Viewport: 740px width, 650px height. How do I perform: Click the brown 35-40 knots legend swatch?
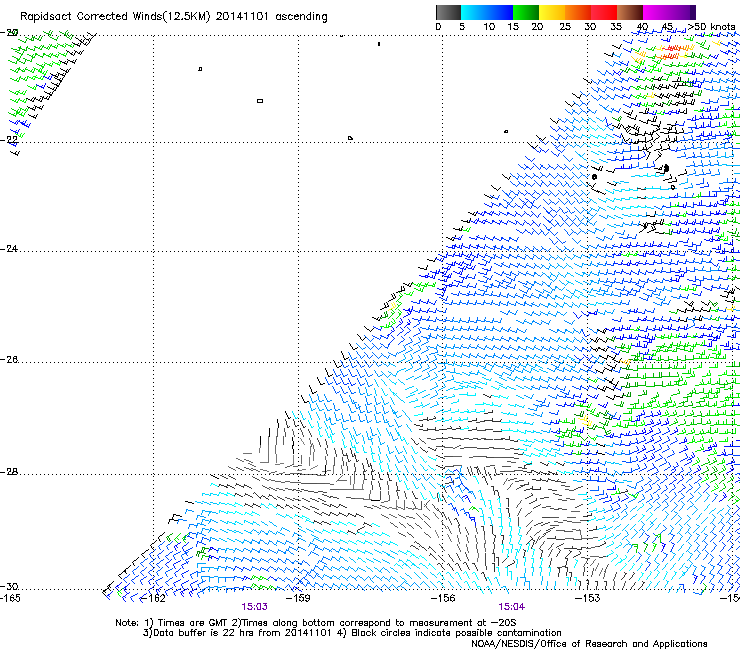pyautogui.click(x=630, y=12)
